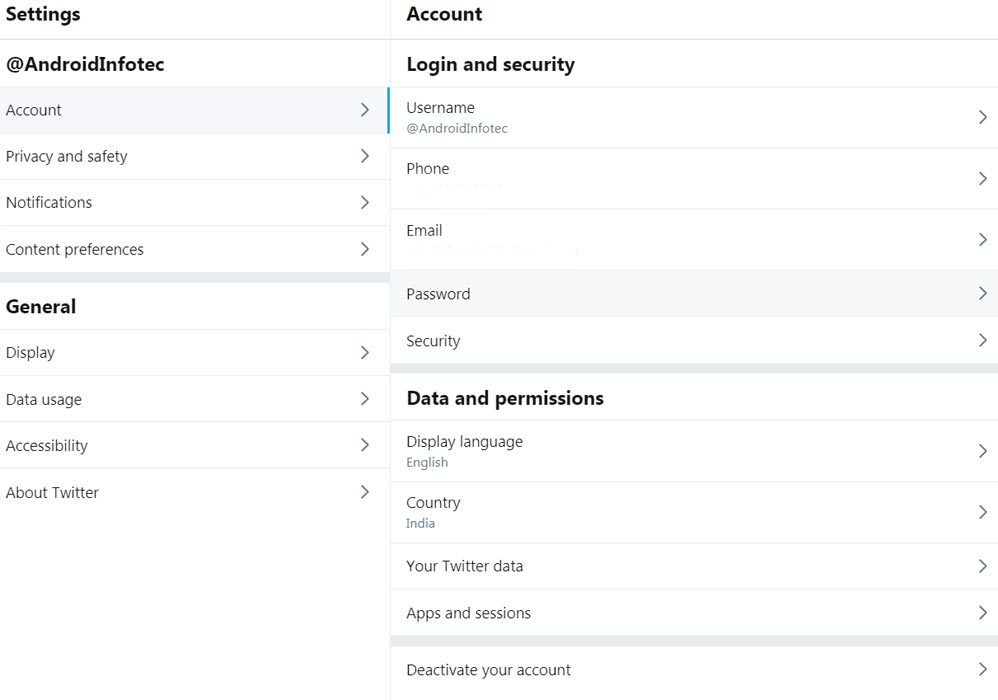Open Your Twitter data

point(694,566)
